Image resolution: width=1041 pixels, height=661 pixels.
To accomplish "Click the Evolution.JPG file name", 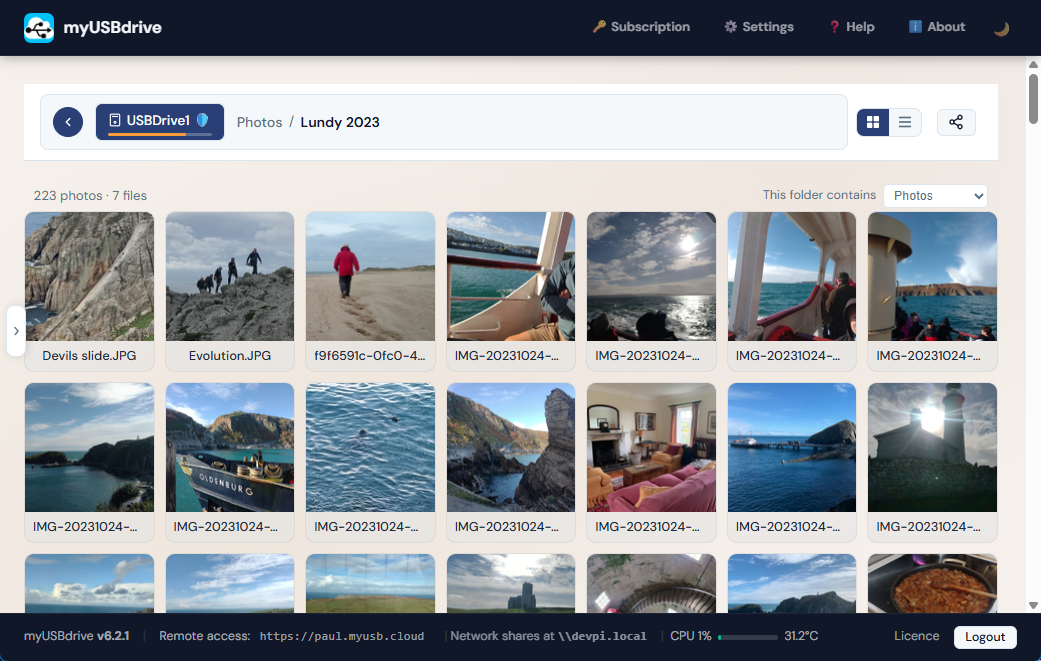I will pyautogui.click(x=230, y=356).
